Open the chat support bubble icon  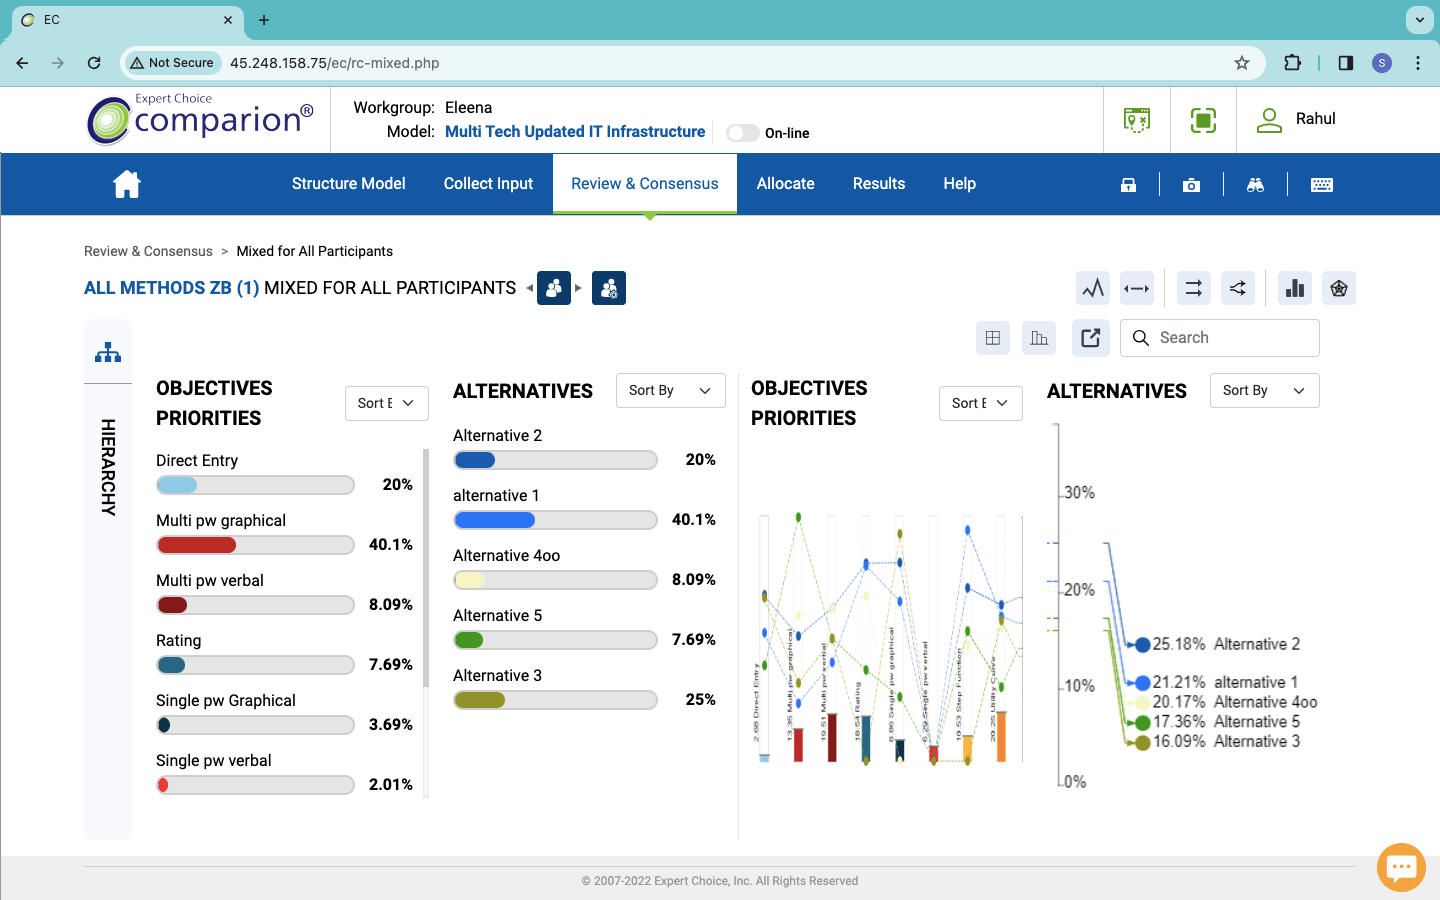tap(1401, 867)
